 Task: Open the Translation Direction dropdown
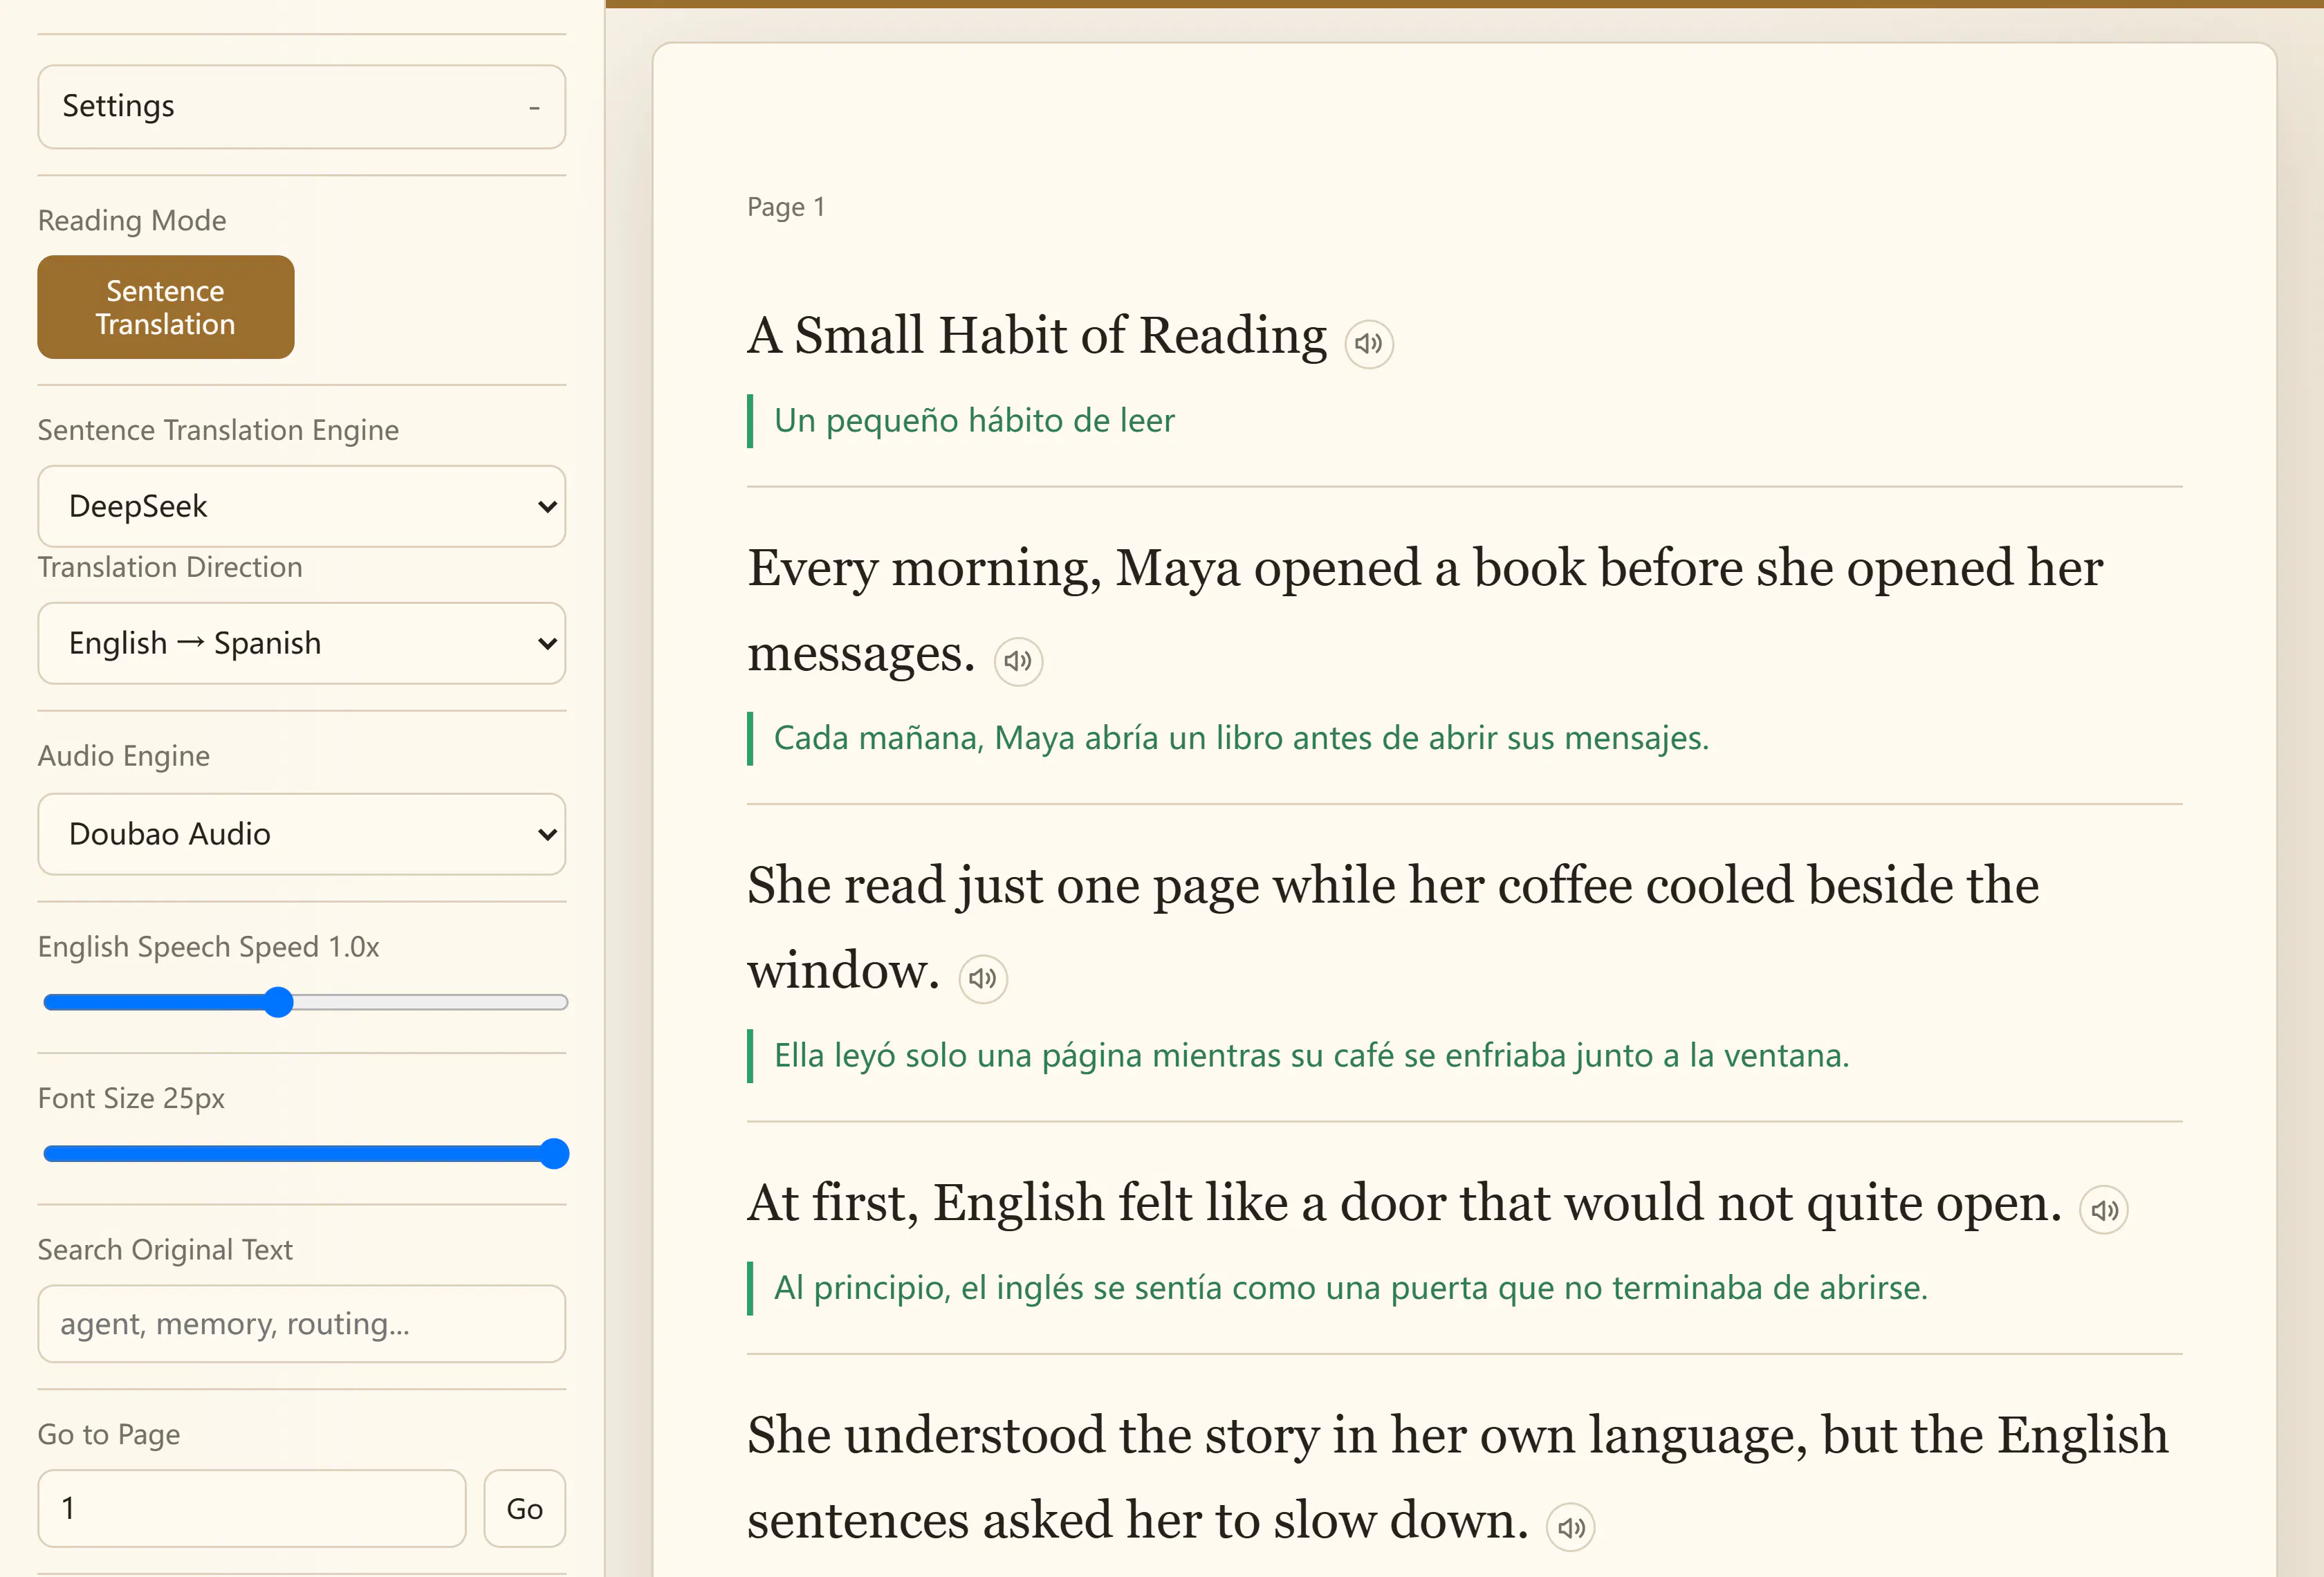pyautogui.click(x=302, y=643)
